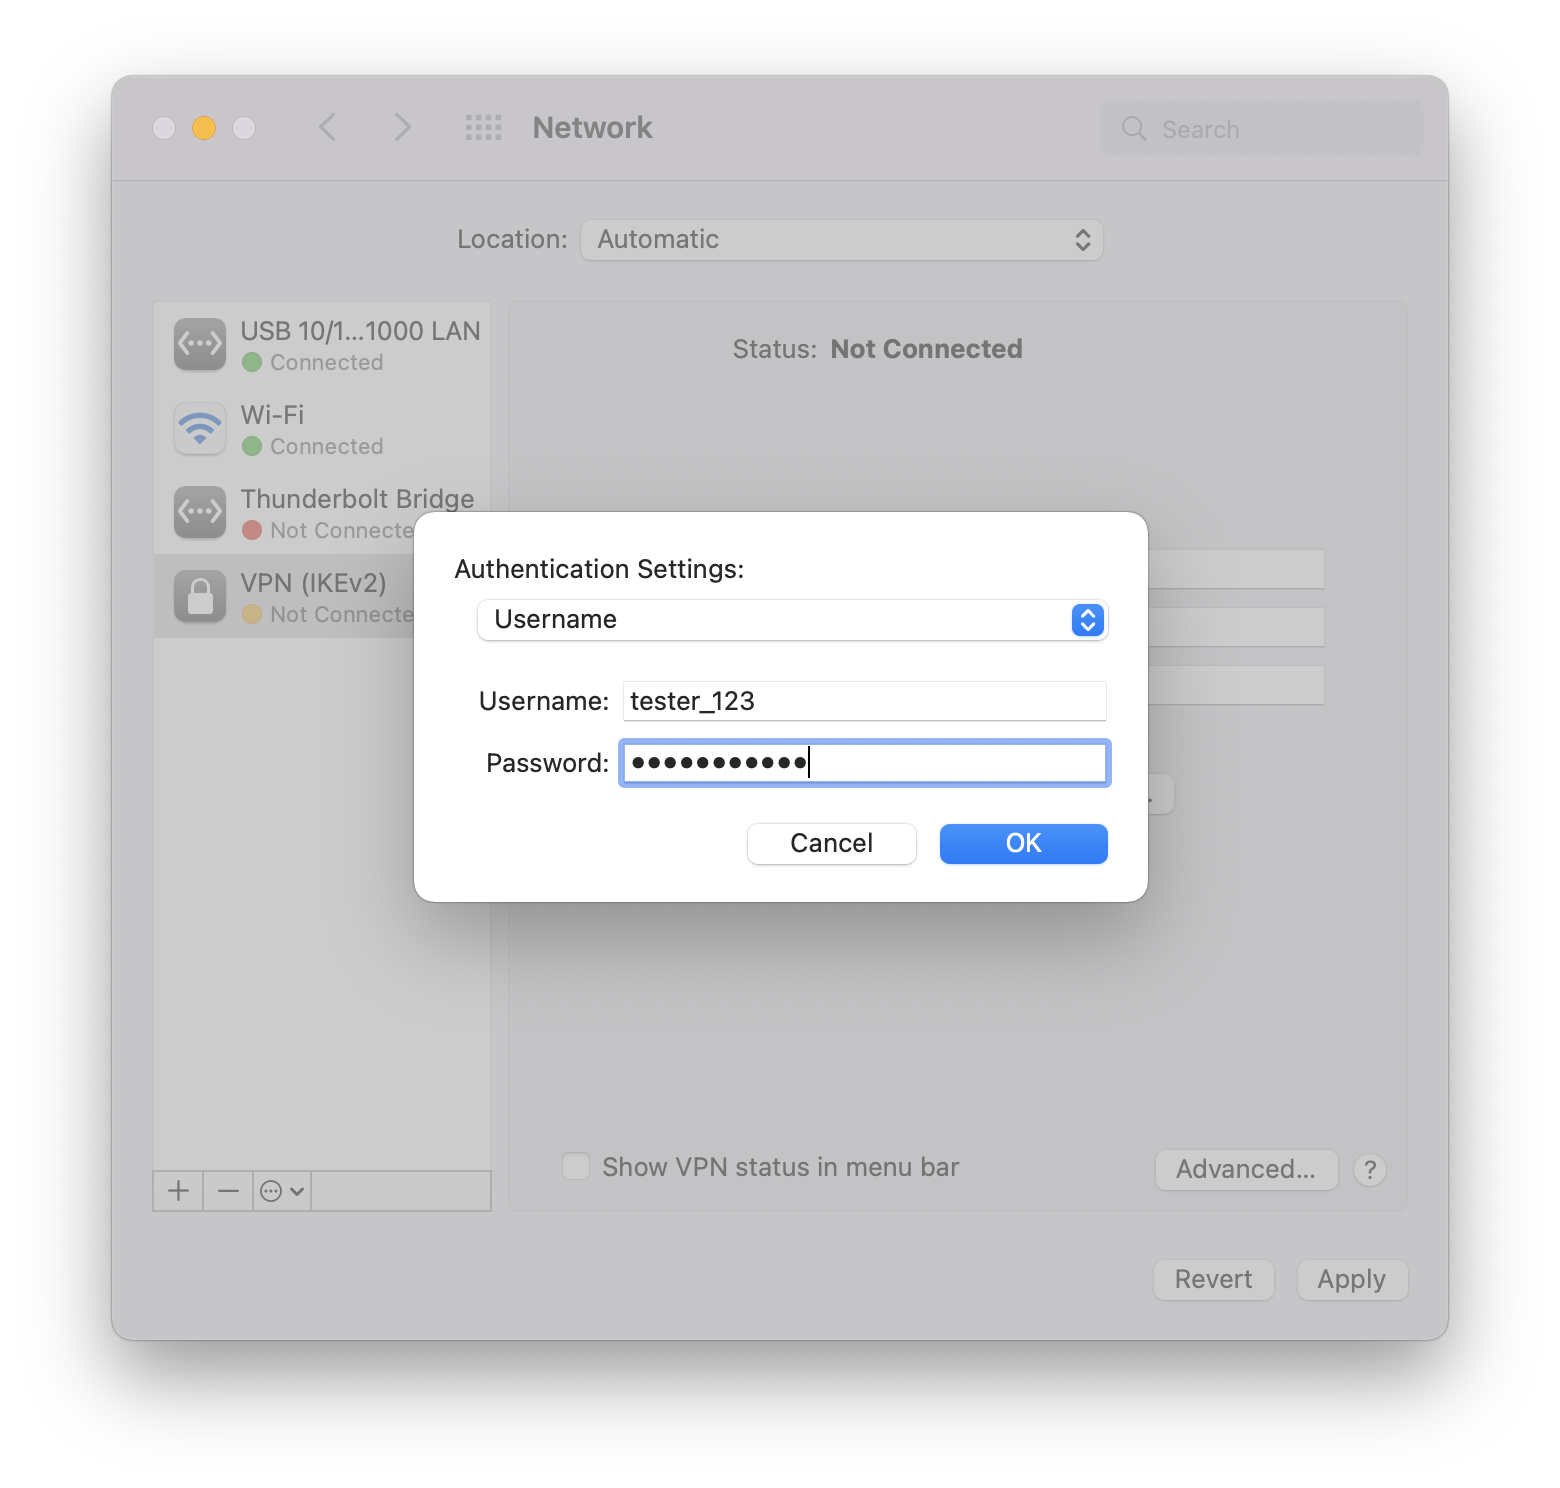Click the forward navigation arrow
The height and width of the screenshot is (1488, 1560).
click(x=402, y=128)
